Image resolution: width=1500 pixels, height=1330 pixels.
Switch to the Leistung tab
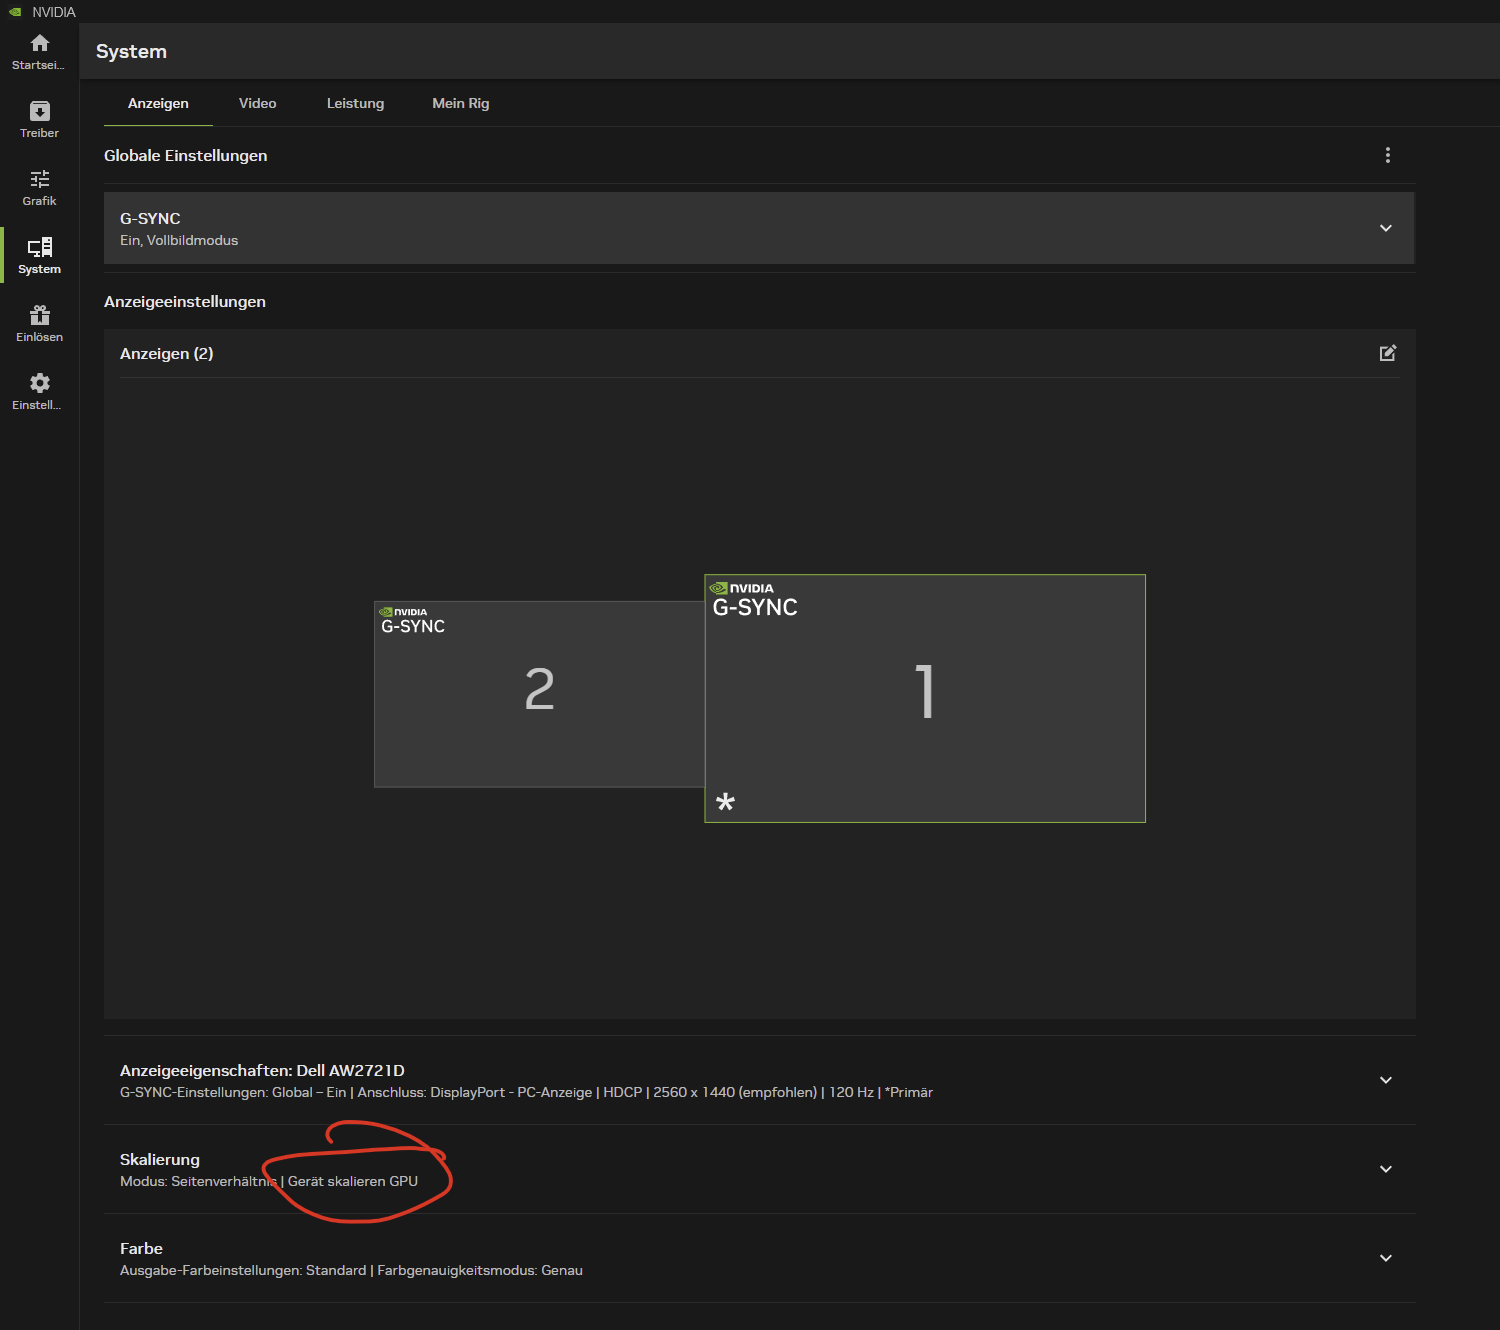(x=355, y=103)
